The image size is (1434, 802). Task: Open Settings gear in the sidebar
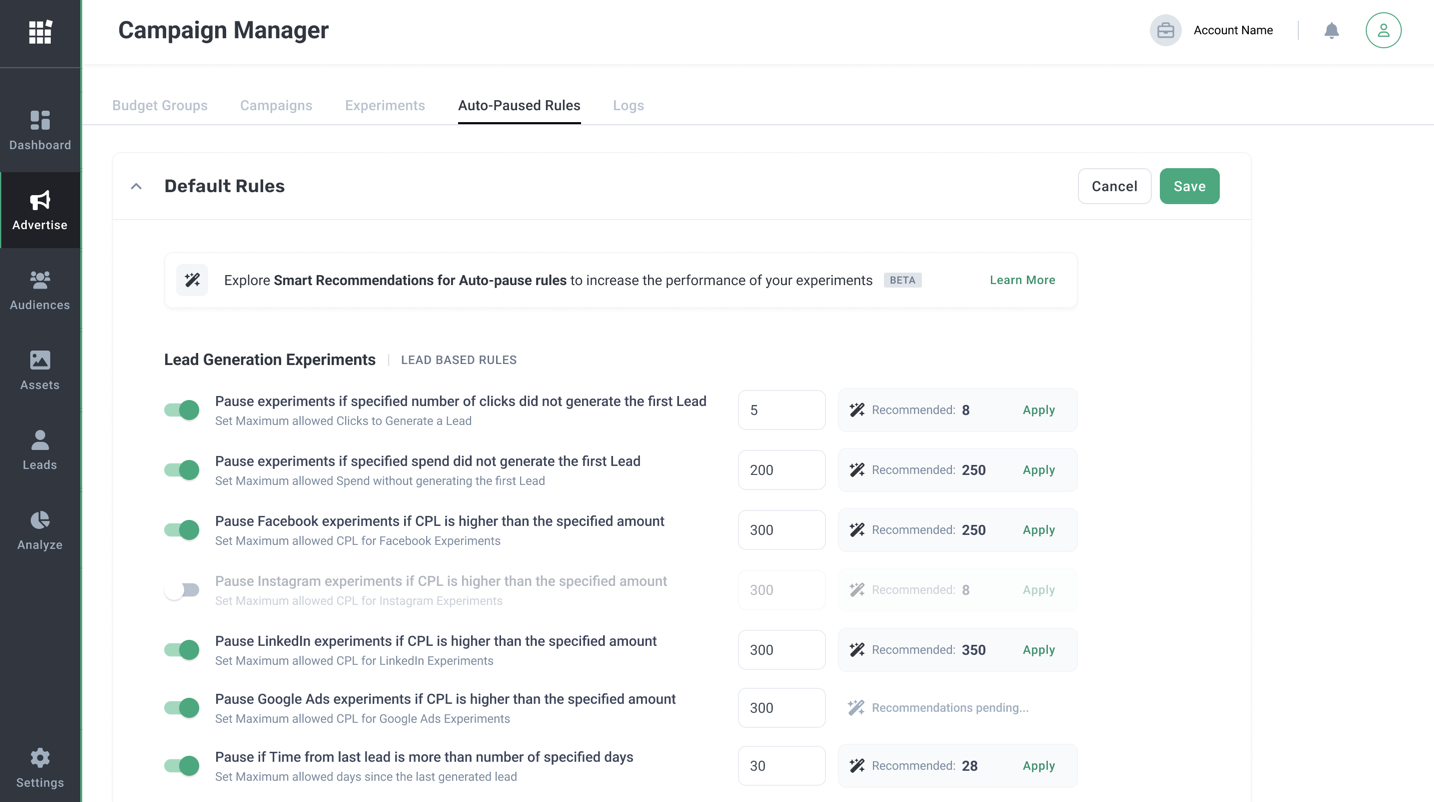(x=40, y=768)
